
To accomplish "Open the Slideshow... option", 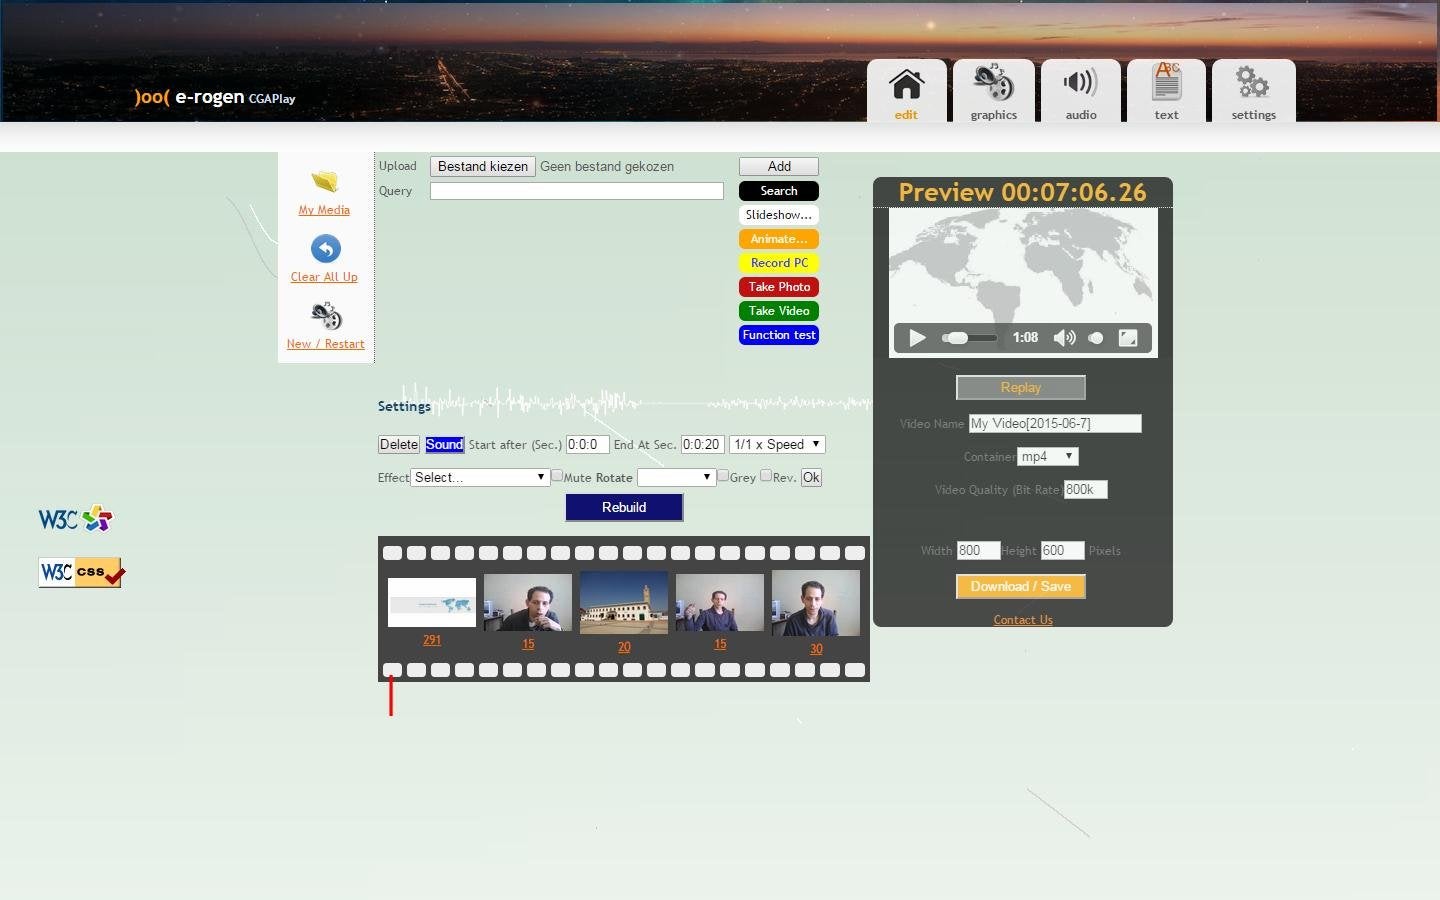I will 779,215.
